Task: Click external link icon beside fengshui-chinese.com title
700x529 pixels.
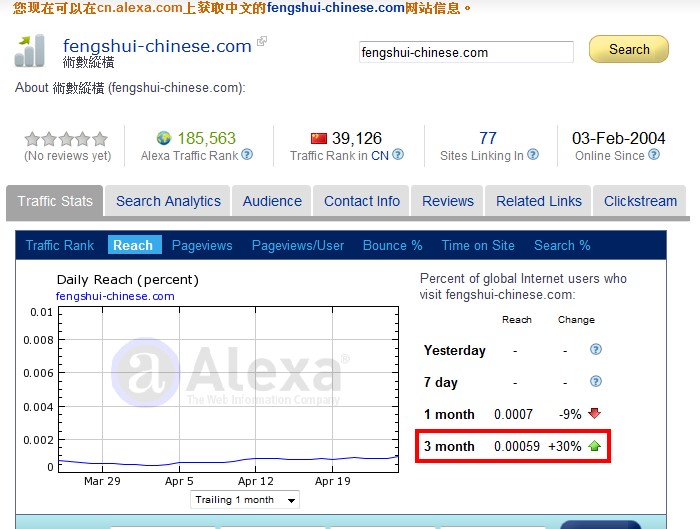Action: 262,42
